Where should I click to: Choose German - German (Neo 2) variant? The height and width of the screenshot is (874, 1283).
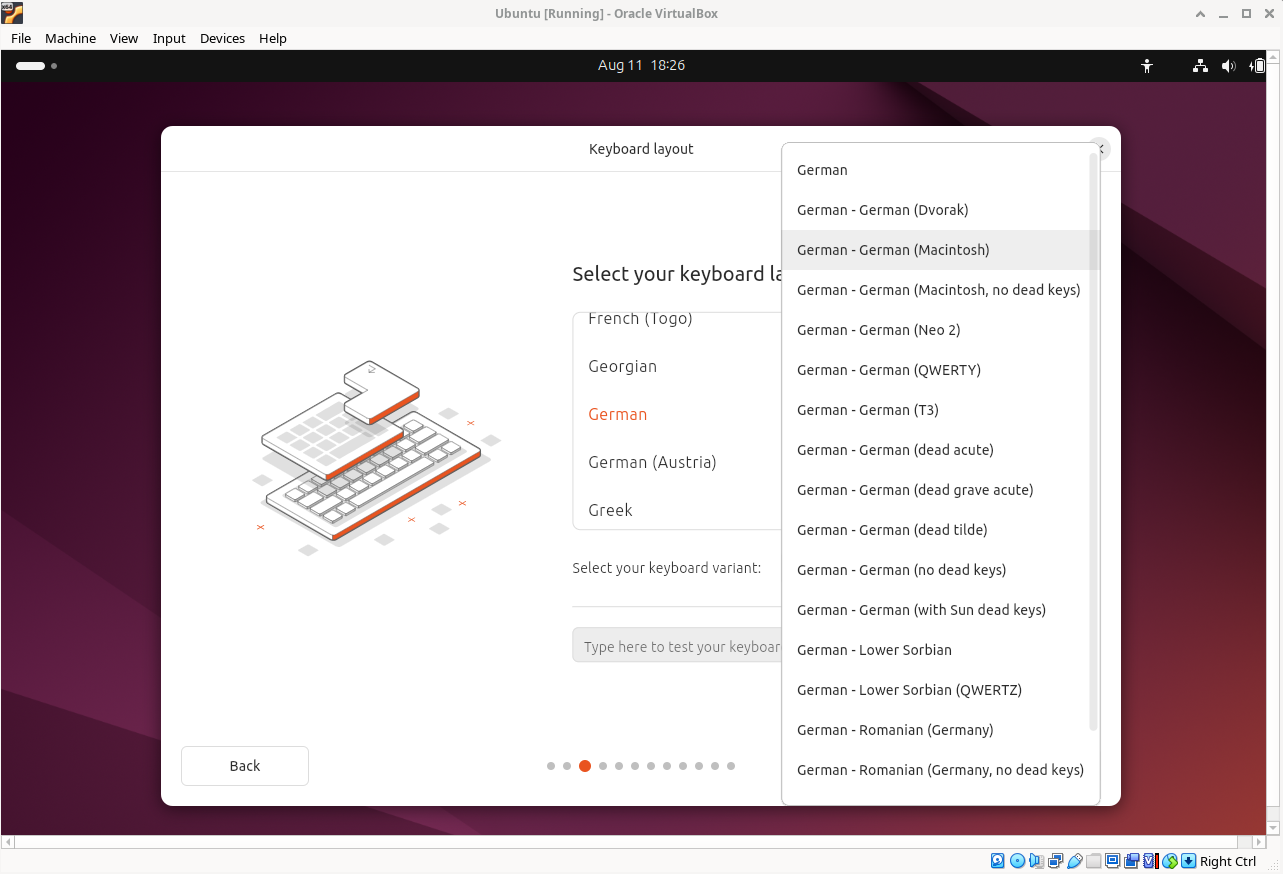(x=878, y=330)
